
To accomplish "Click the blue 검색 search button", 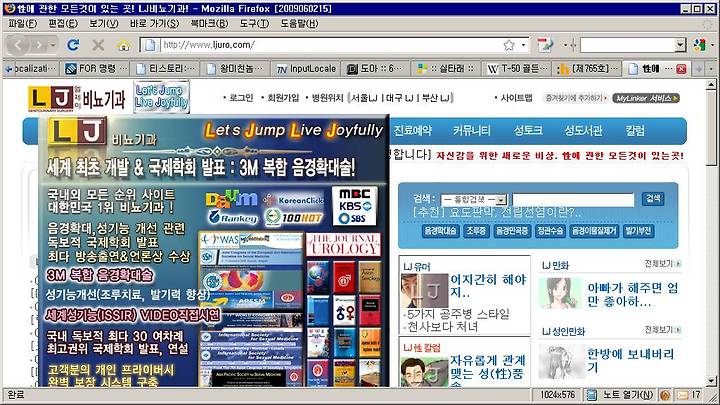I will click(652, 199).
